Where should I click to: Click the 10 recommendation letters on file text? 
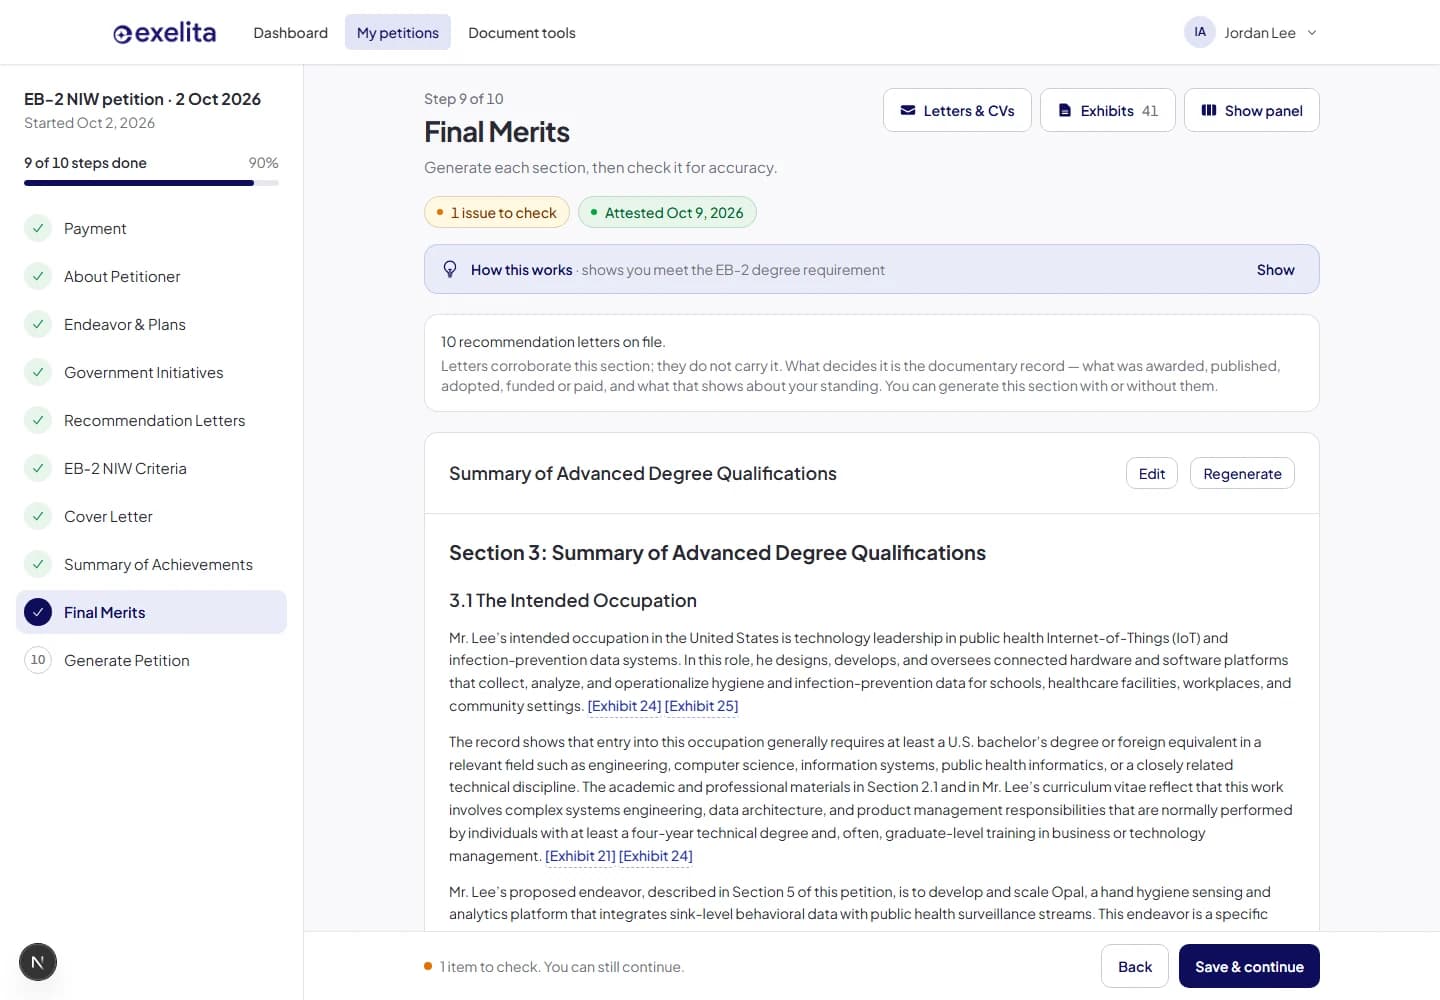point(553,342)
